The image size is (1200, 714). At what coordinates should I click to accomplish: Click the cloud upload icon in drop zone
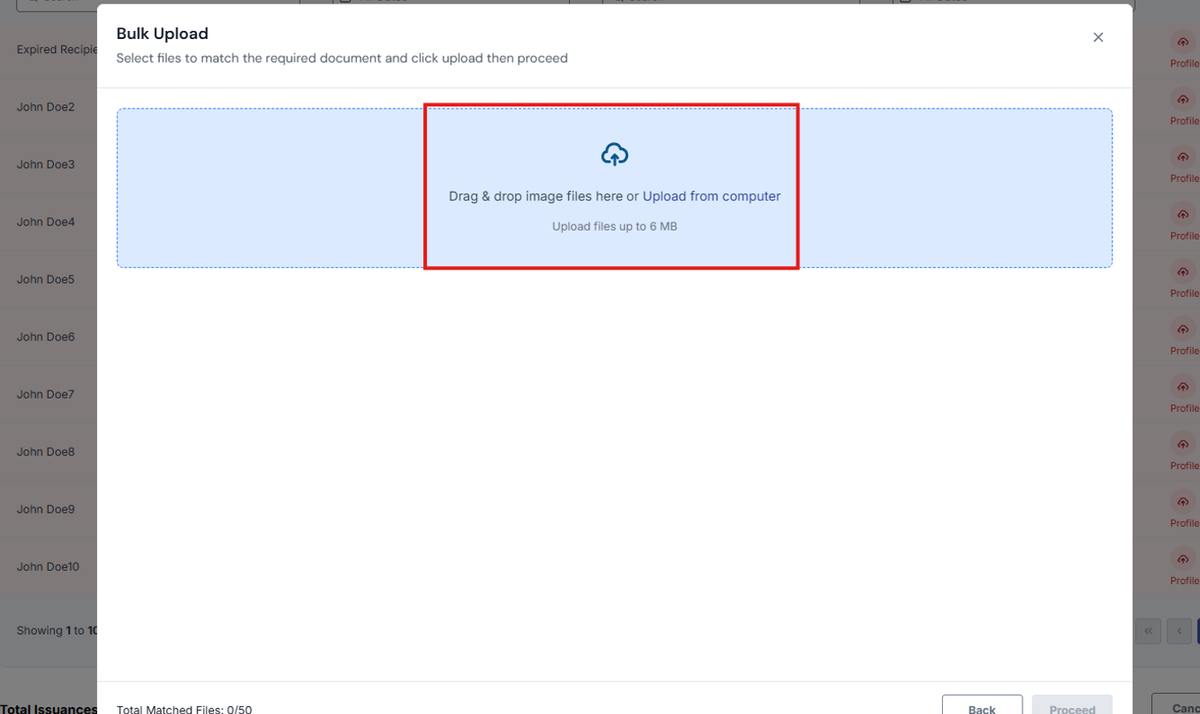[x=614, y=154]
